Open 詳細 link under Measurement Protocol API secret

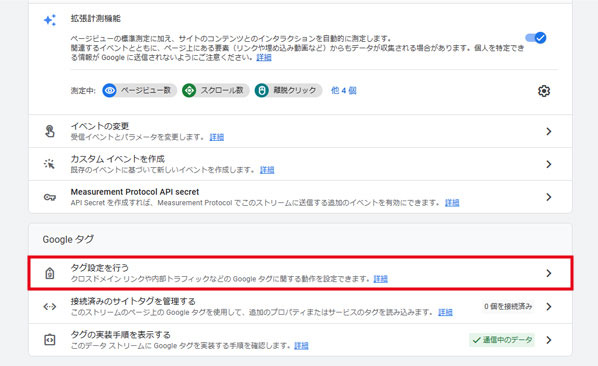point(452,202)
